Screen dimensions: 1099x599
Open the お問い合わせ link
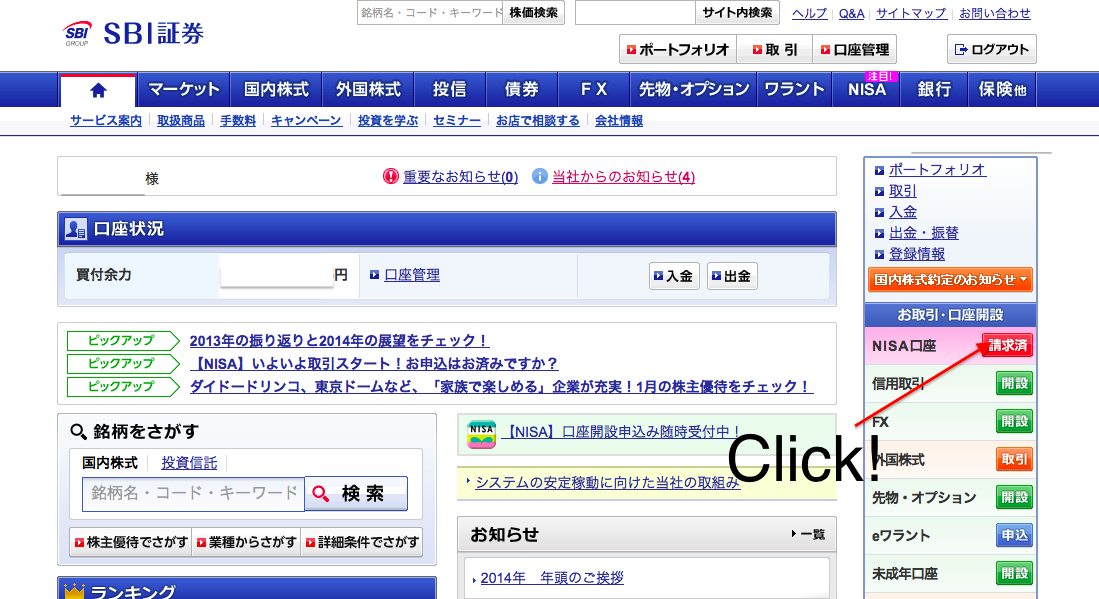[x=995, y=13]
